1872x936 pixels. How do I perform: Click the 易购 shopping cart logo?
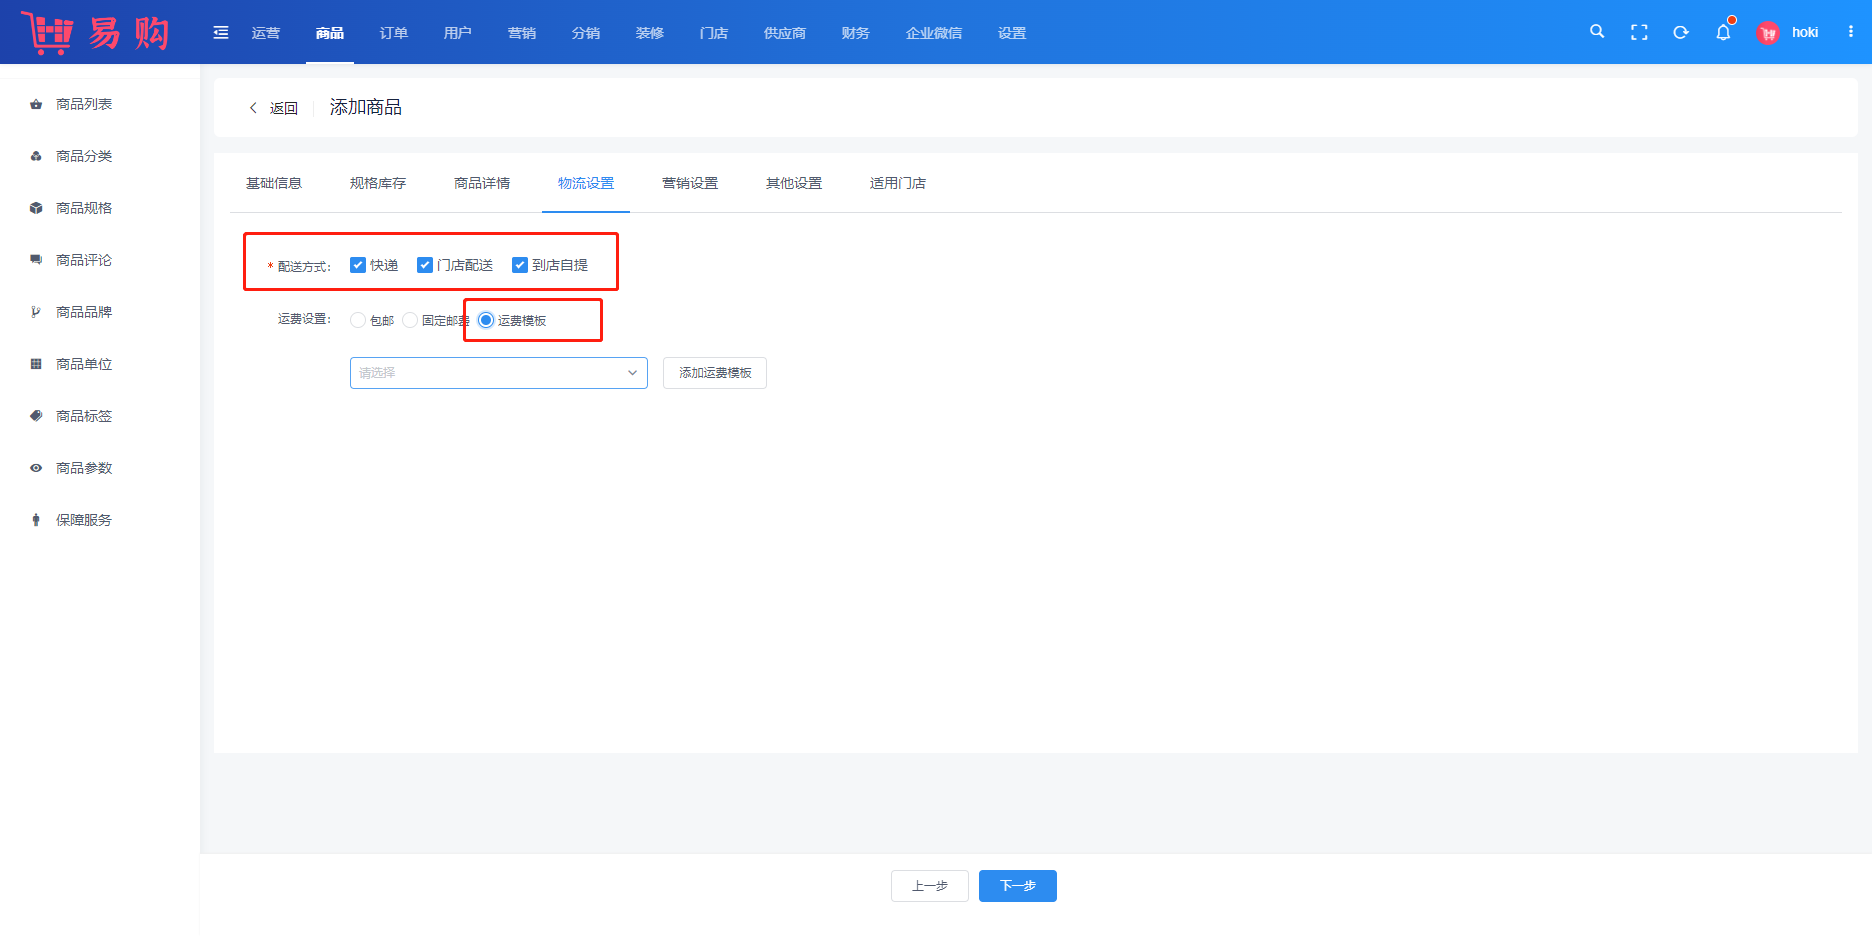95,33
